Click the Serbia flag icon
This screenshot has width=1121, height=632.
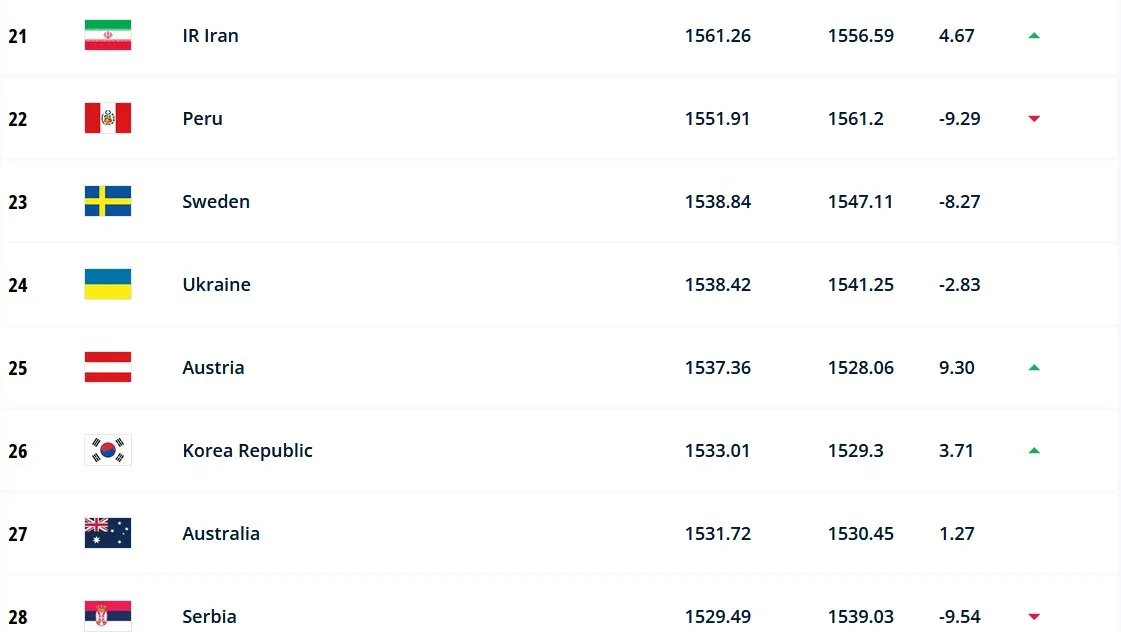pyautogui.click(x=107, y=615)
